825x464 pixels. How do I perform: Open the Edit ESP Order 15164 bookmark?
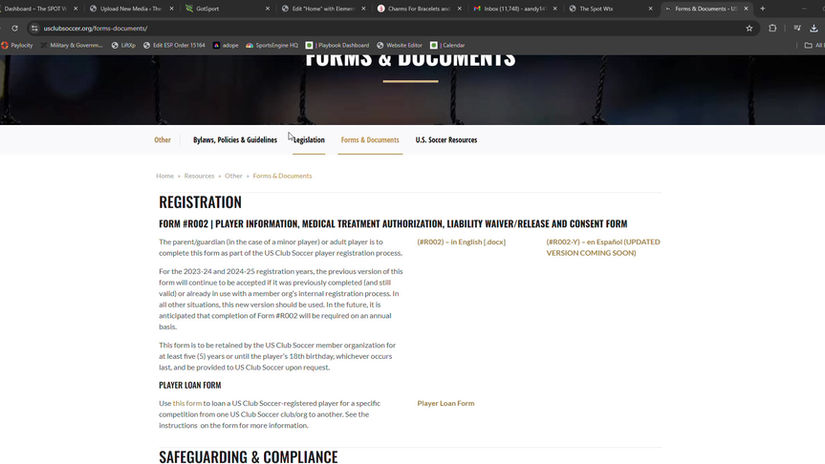coord(174,45)
